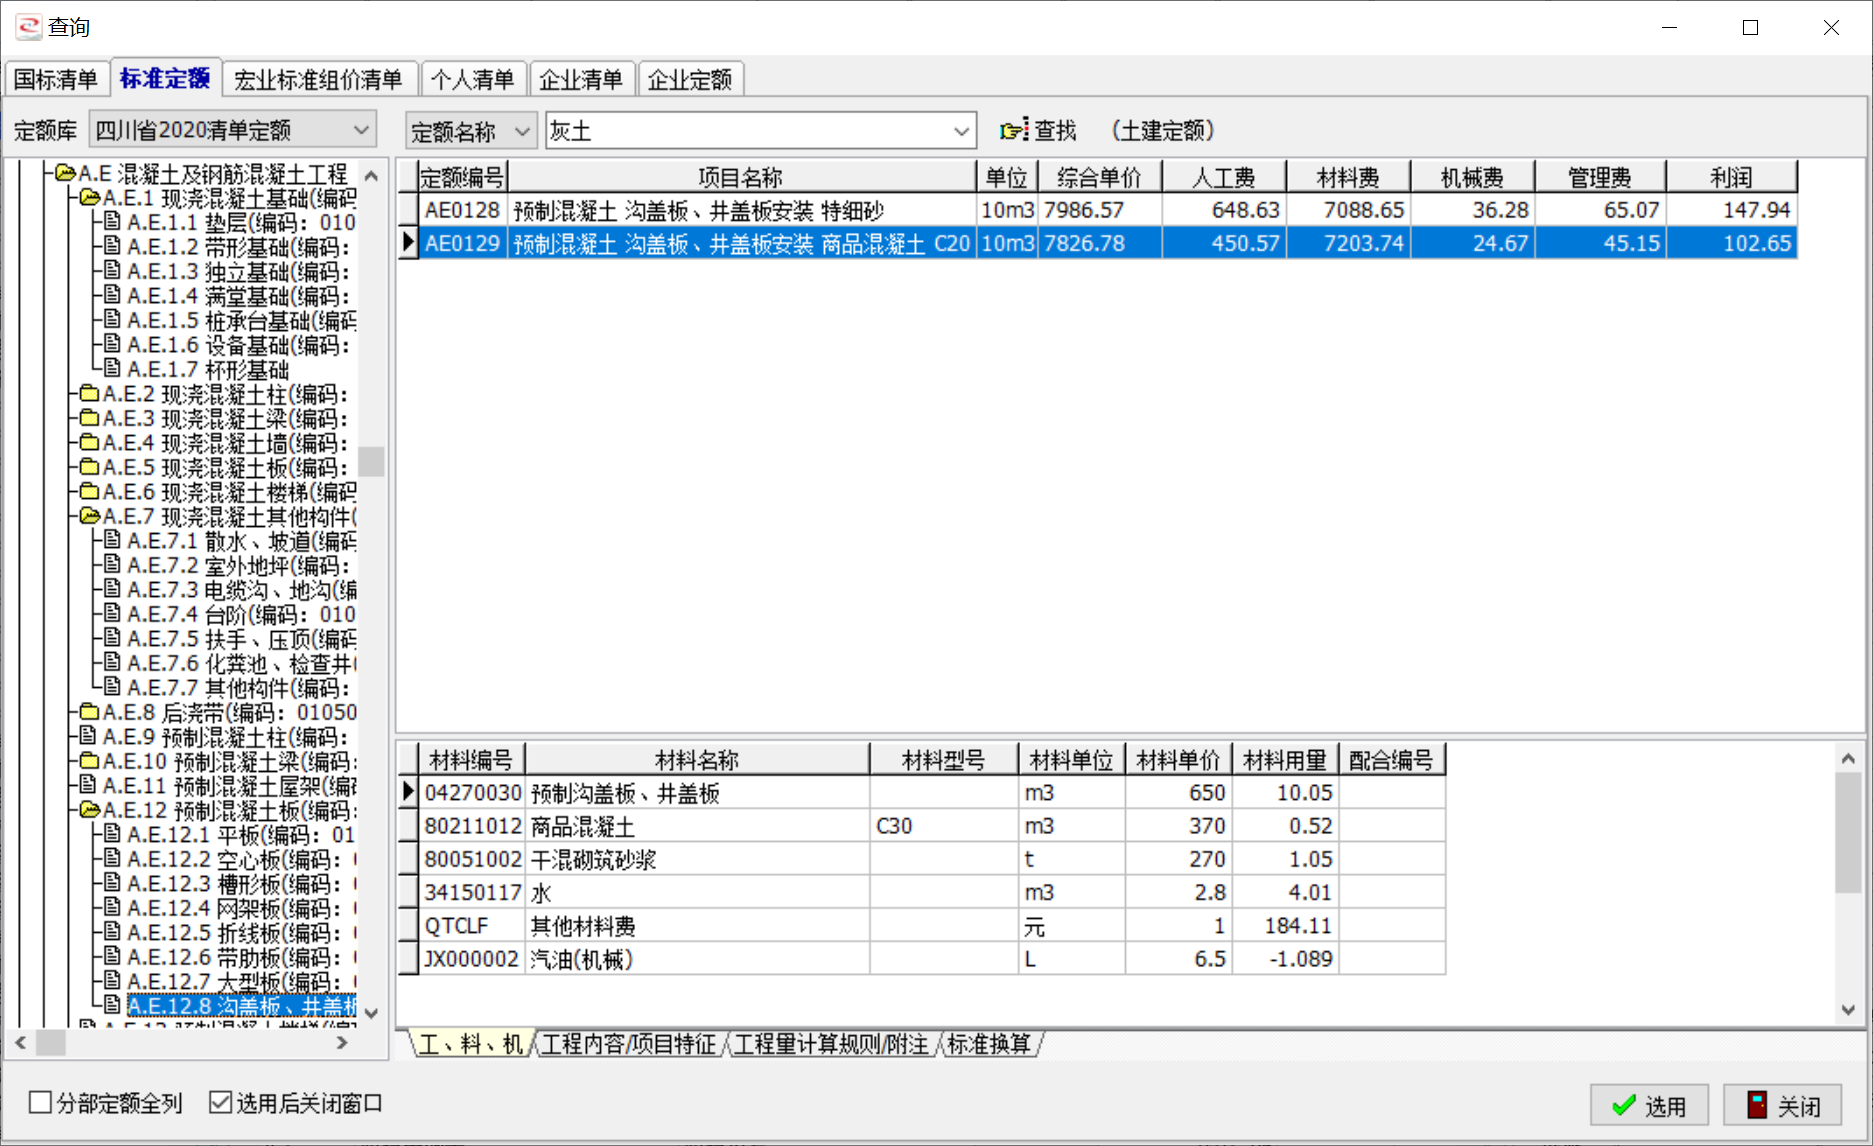Click the 查找 search icon
This screenshot has height=1146, width=1873.
coord(1014,131)
